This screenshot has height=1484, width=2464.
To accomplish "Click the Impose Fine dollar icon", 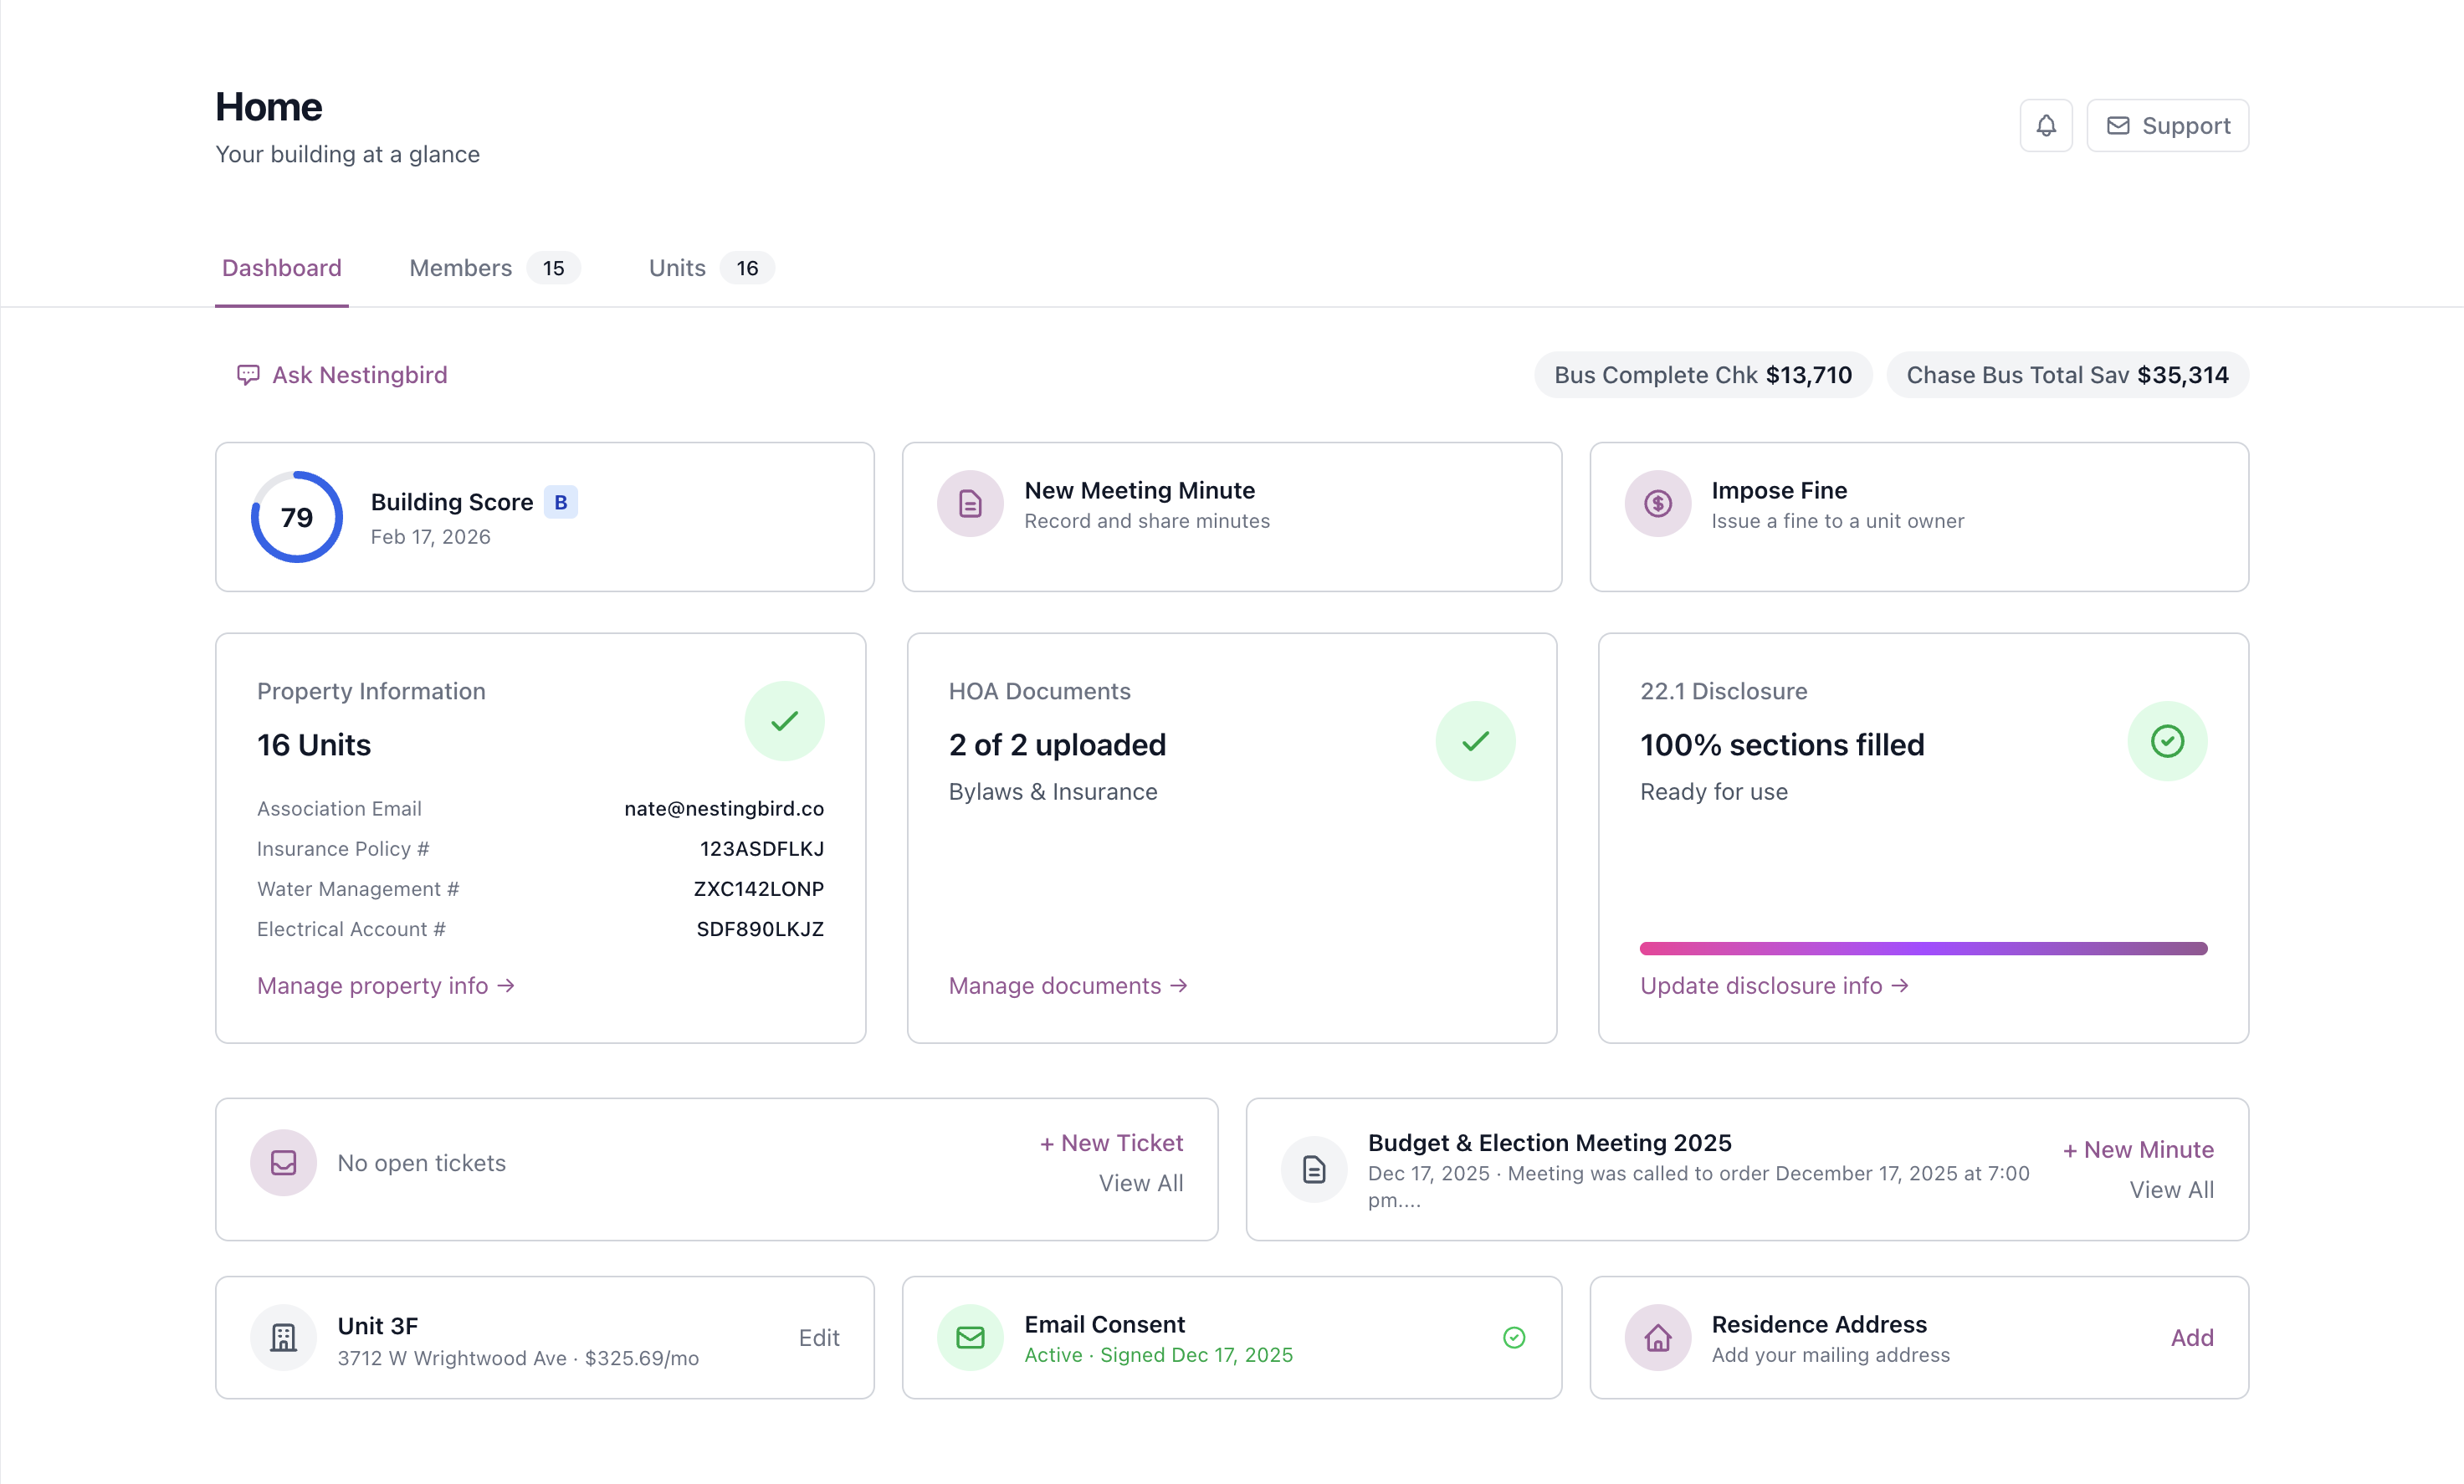I will point(1657,504).
